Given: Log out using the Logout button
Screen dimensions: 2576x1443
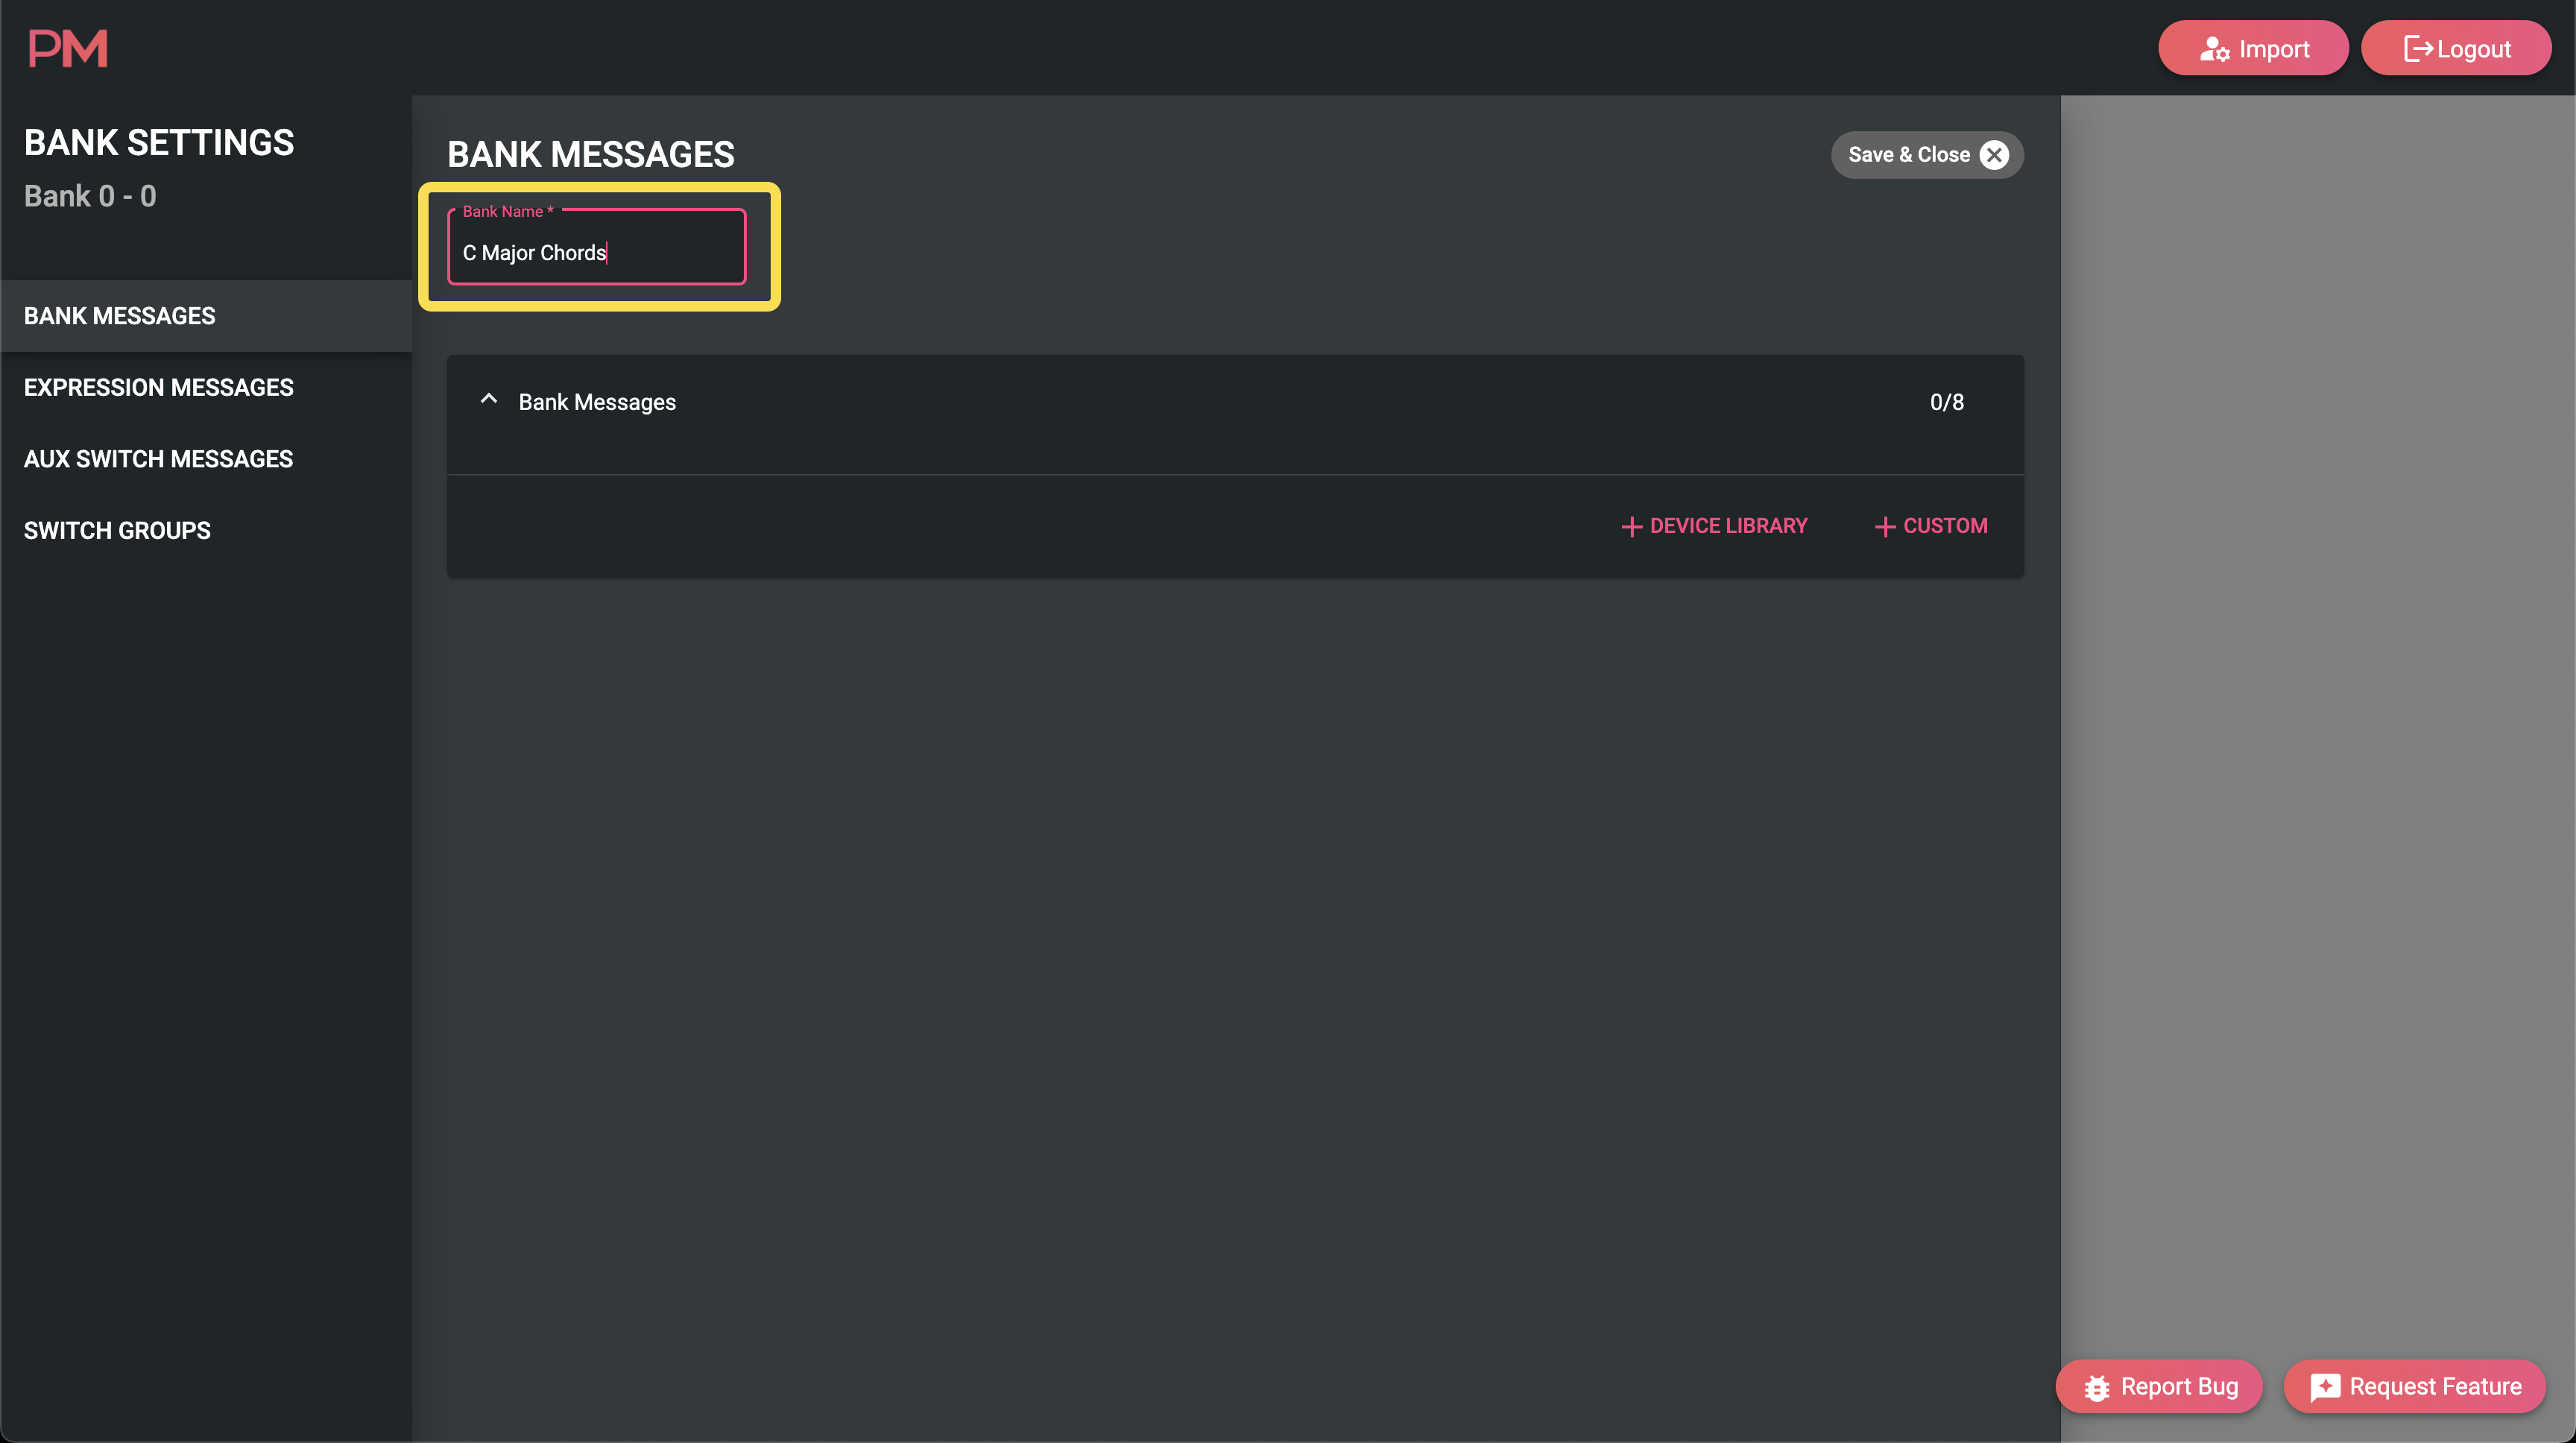Looking at the screenshot, I should pos(2456,48).
